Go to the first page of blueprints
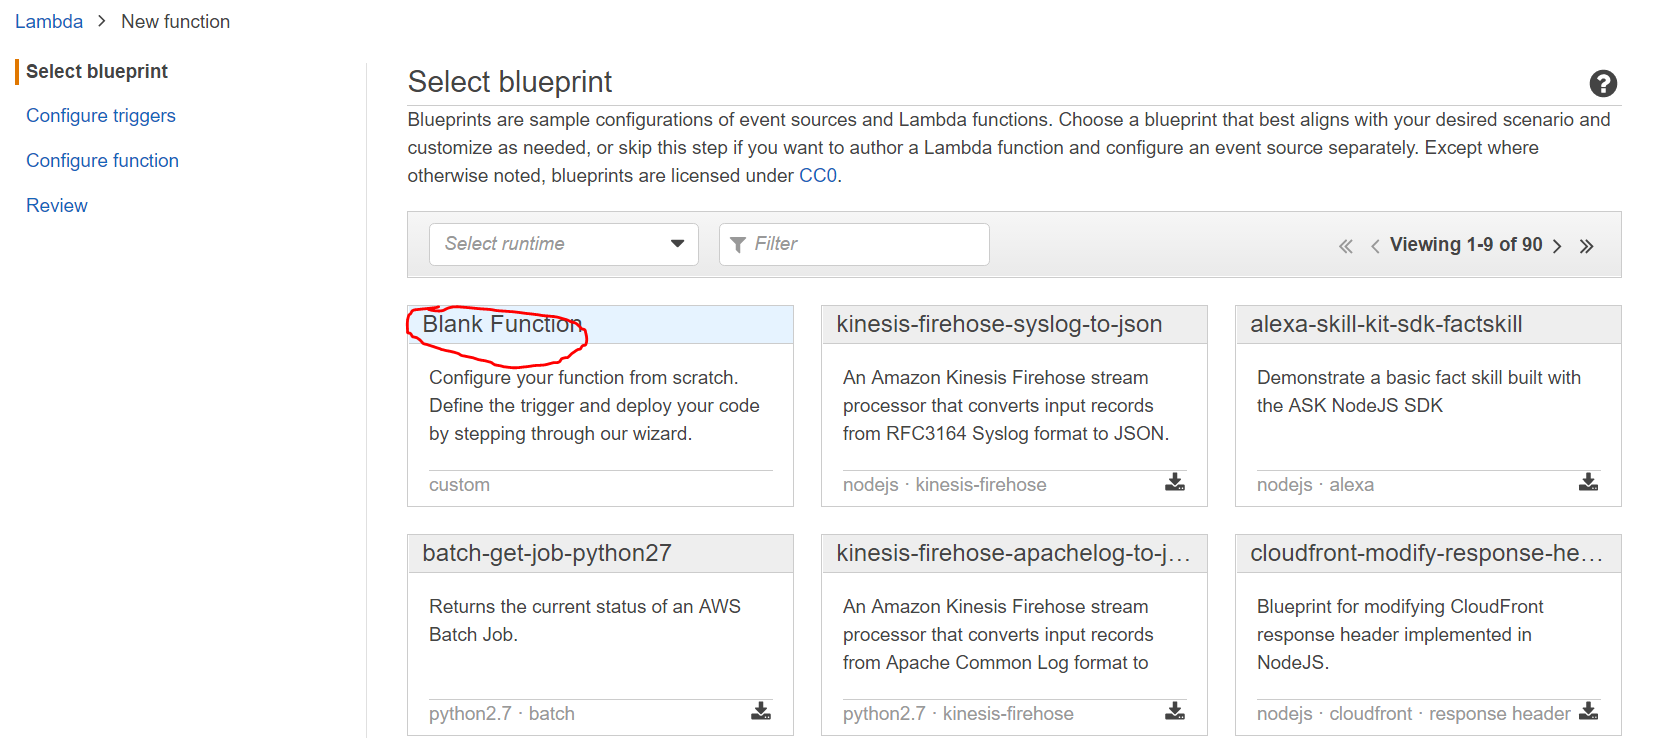 pyautogui.click(x=1346, y=246)
